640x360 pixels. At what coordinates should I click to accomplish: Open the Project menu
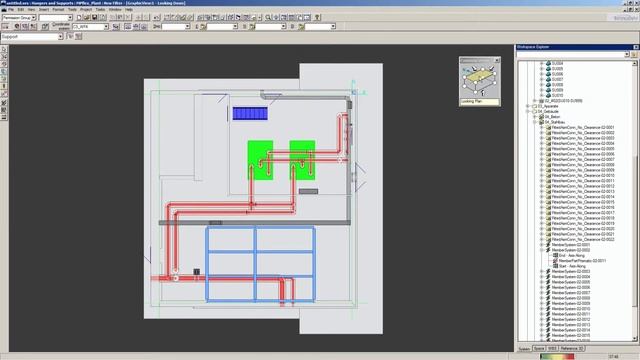[x=86, y=9]
